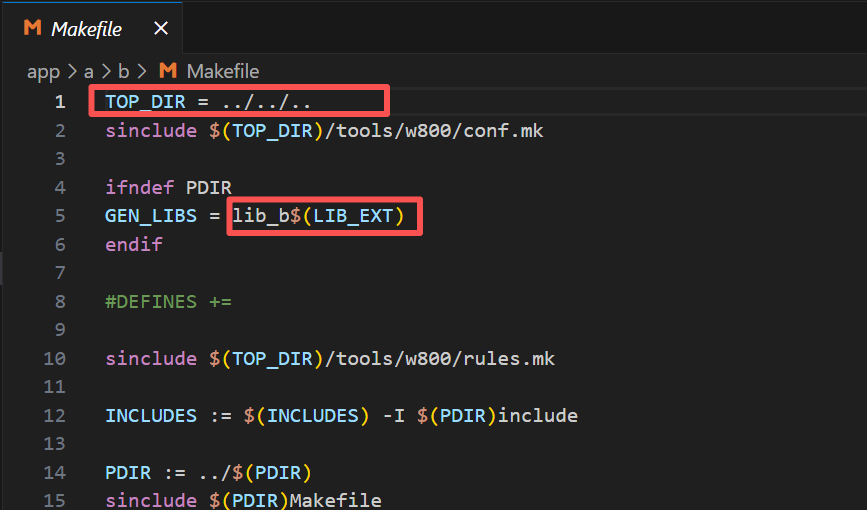
Task: Open the 'b' breadcrumb folder
Action: [124, 71]
